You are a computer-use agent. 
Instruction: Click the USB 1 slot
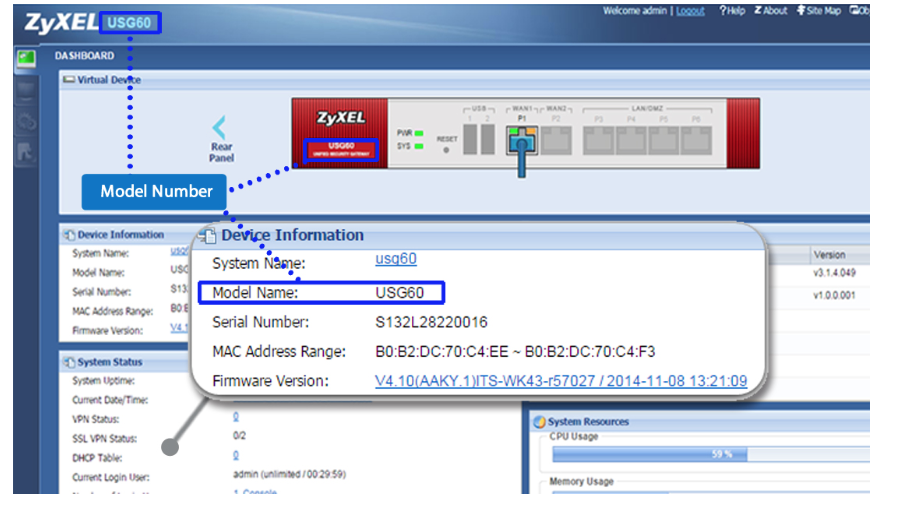click(x=470, y=140)
